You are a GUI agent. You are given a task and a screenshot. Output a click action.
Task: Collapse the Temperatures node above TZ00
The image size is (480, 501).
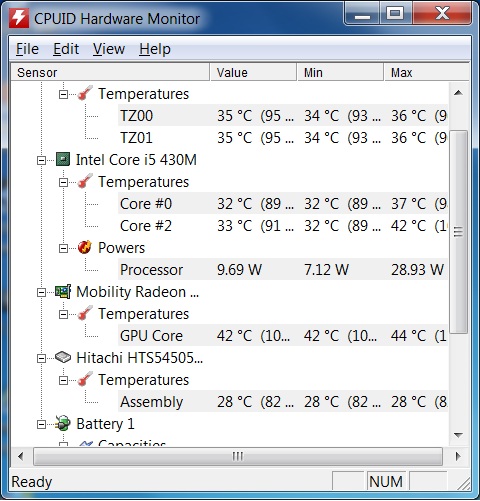coord(63,94)
